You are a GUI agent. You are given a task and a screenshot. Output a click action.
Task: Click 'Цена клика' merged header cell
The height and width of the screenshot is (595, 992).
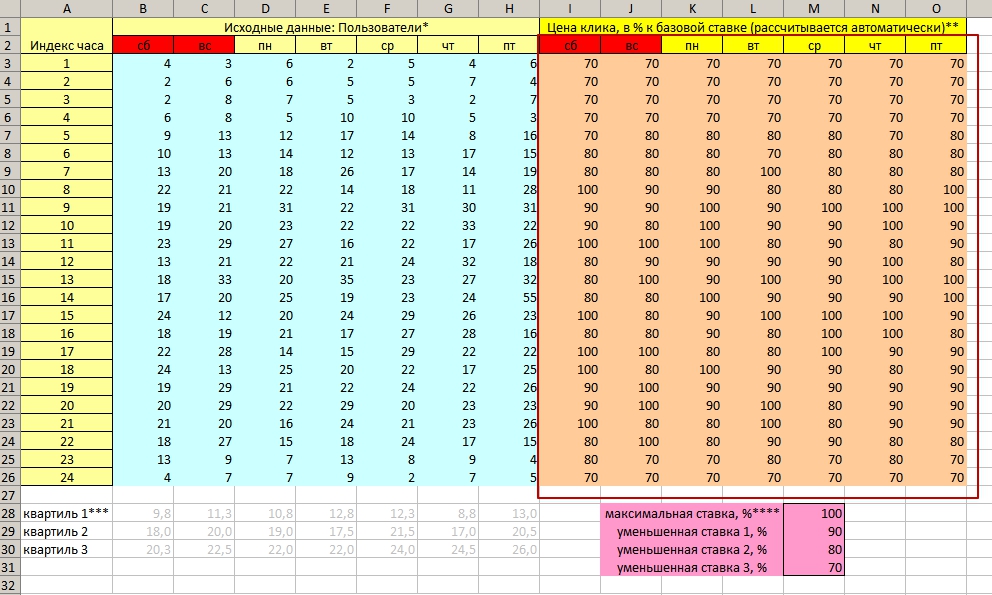click(x=753, y=26)
